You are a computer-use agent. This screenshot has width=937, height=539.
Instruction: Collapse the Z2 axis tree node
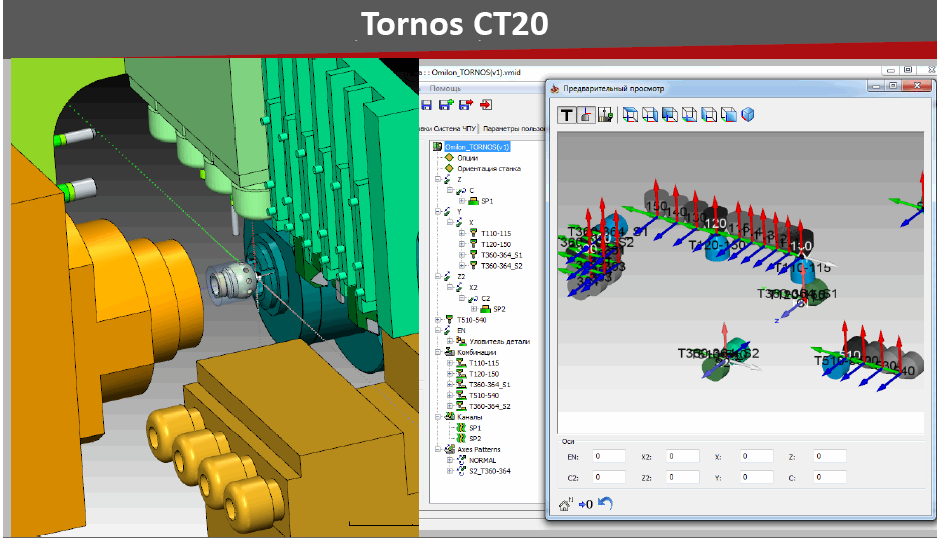pos(438,277)
